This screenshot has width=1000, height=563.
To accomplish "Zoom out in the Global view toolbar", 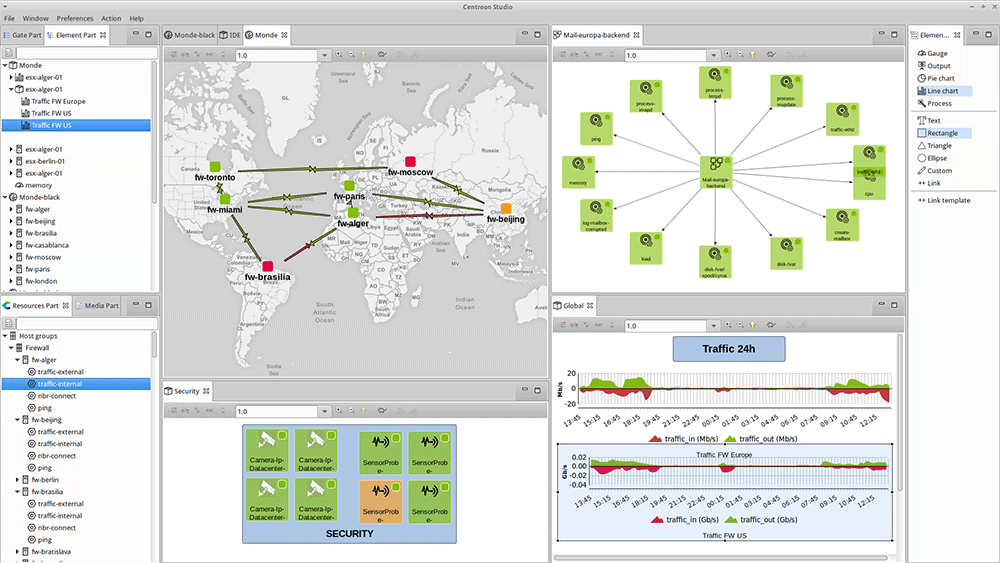I will pos(740,325).
